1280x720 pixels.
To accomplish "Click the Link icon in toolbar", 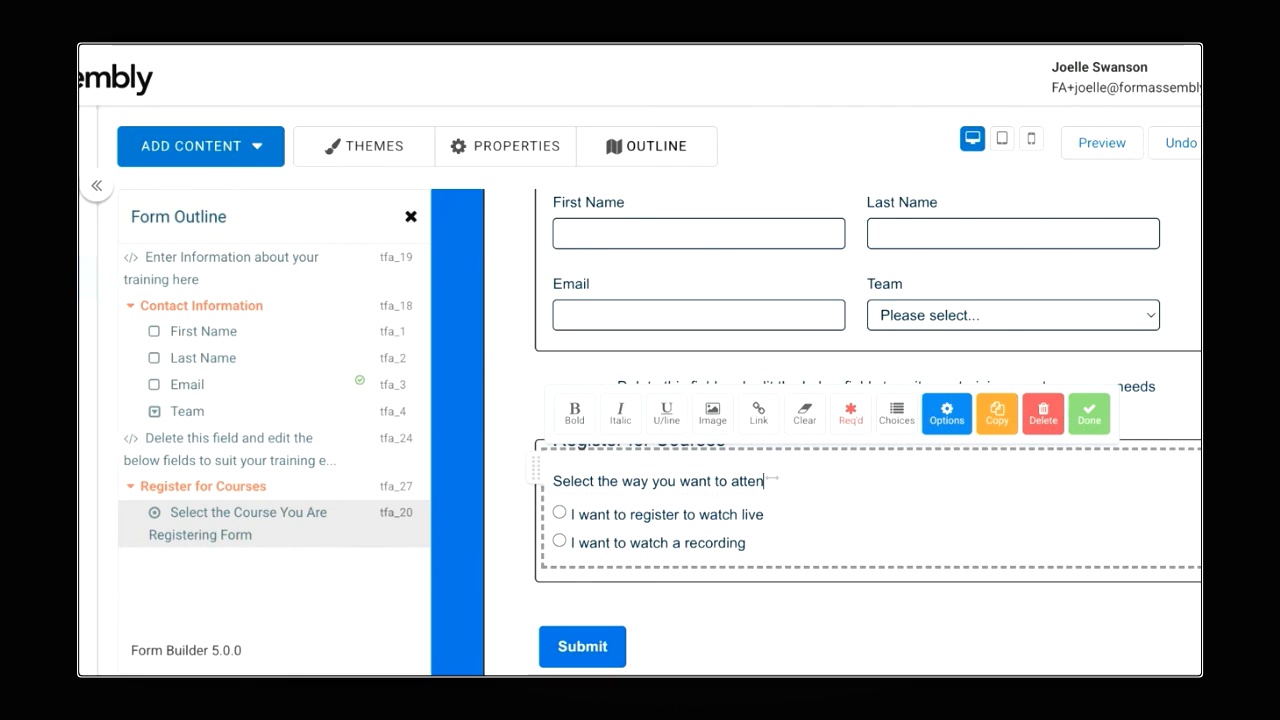I will (x=758, y=412).
